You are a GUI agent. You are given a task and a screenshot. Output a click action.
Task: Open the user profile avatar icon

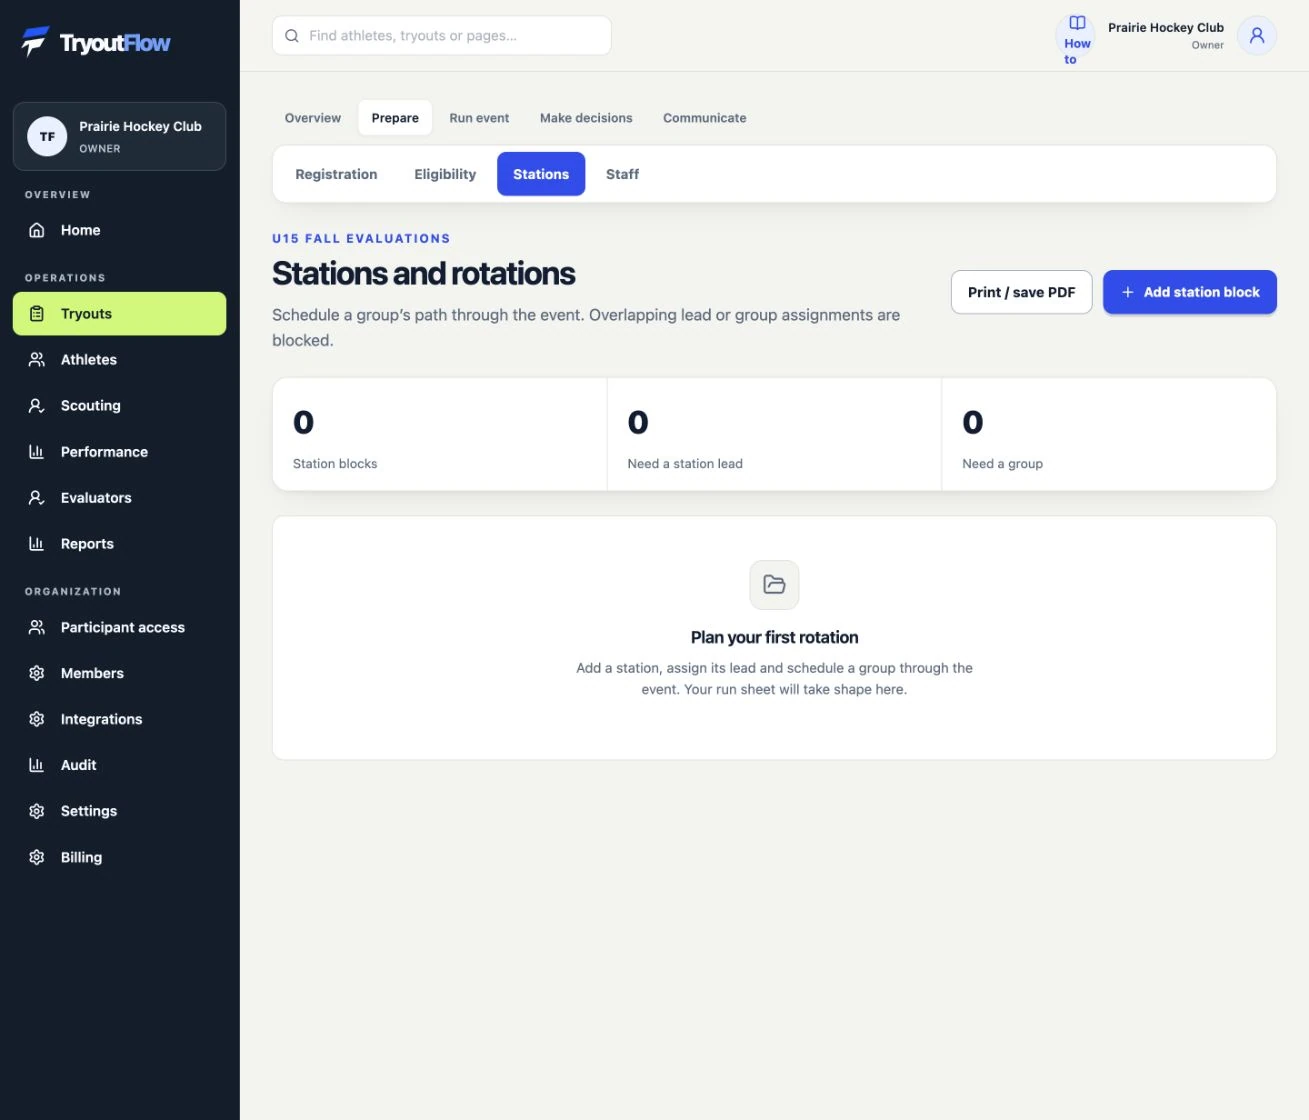(1257, 36)
